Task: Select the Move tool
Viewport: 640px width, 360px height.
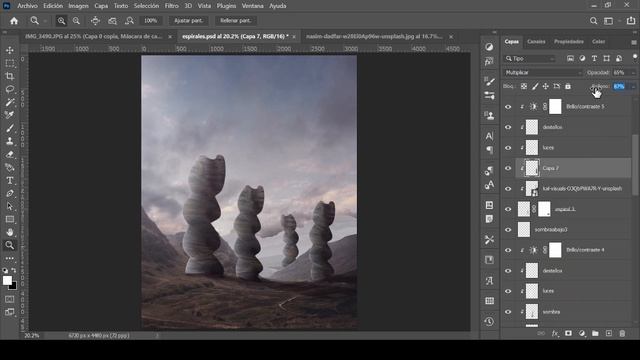Action: (x=10, y=50)
